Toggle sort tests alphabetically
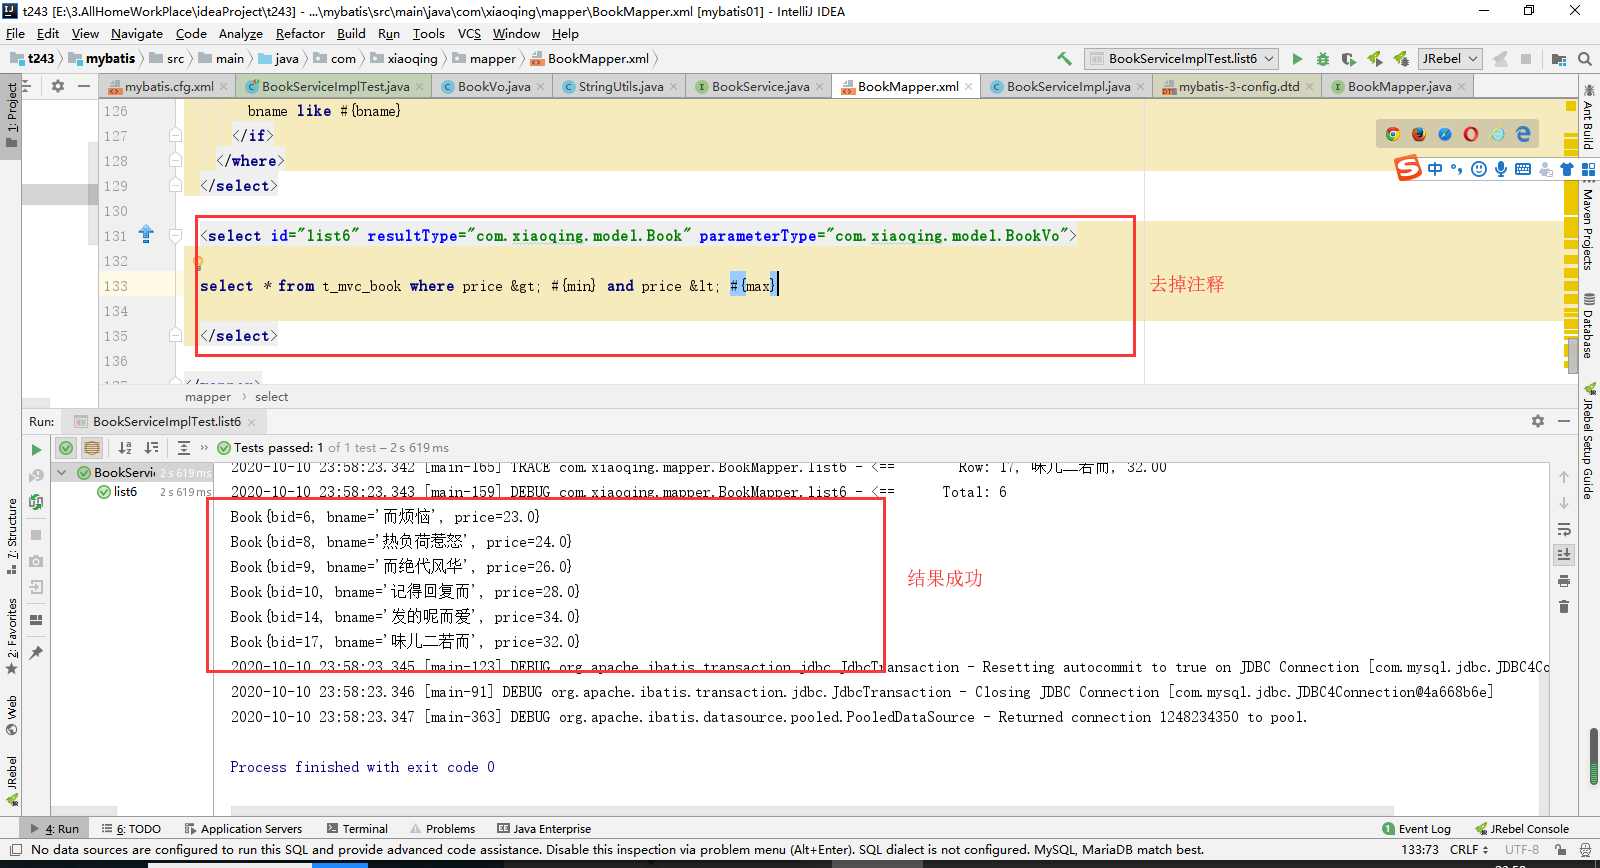Viewport: 1600px width, 868px height. pyautogui.click(x=125, y=448)
